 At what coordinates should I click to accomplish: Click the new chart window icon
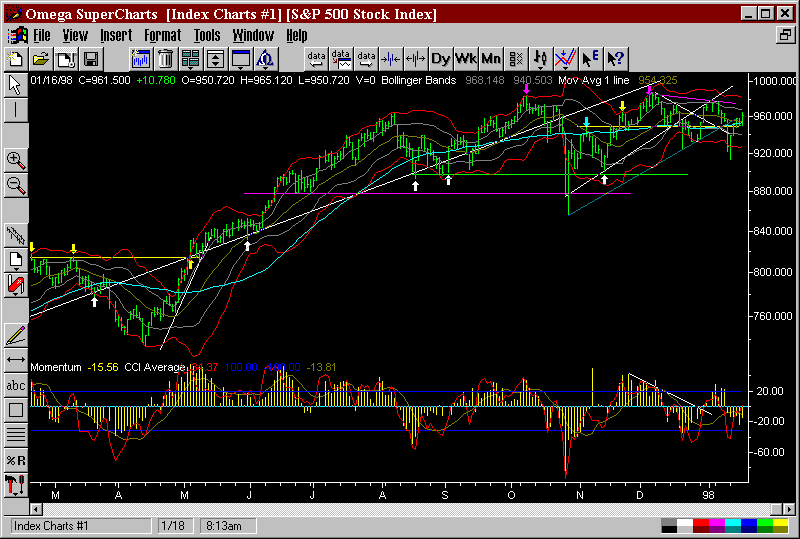tap(140, 59)
